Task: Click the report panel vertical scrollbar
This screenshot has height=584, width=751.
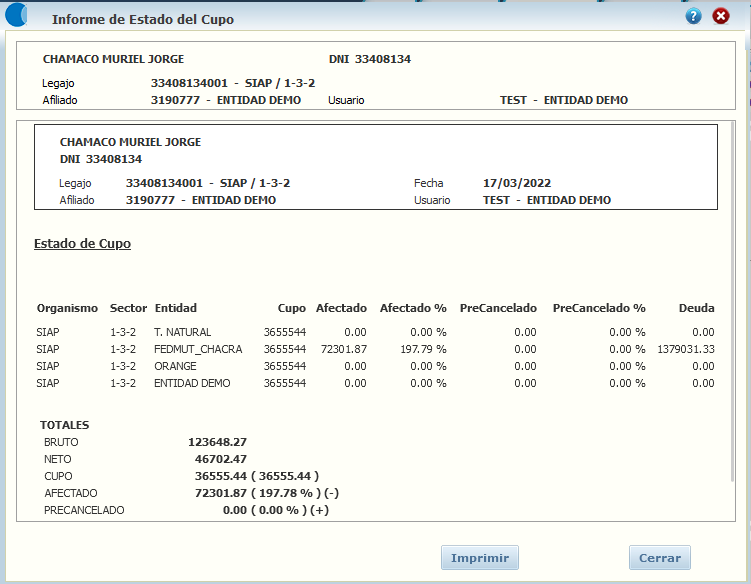Action: pos(732,302)
